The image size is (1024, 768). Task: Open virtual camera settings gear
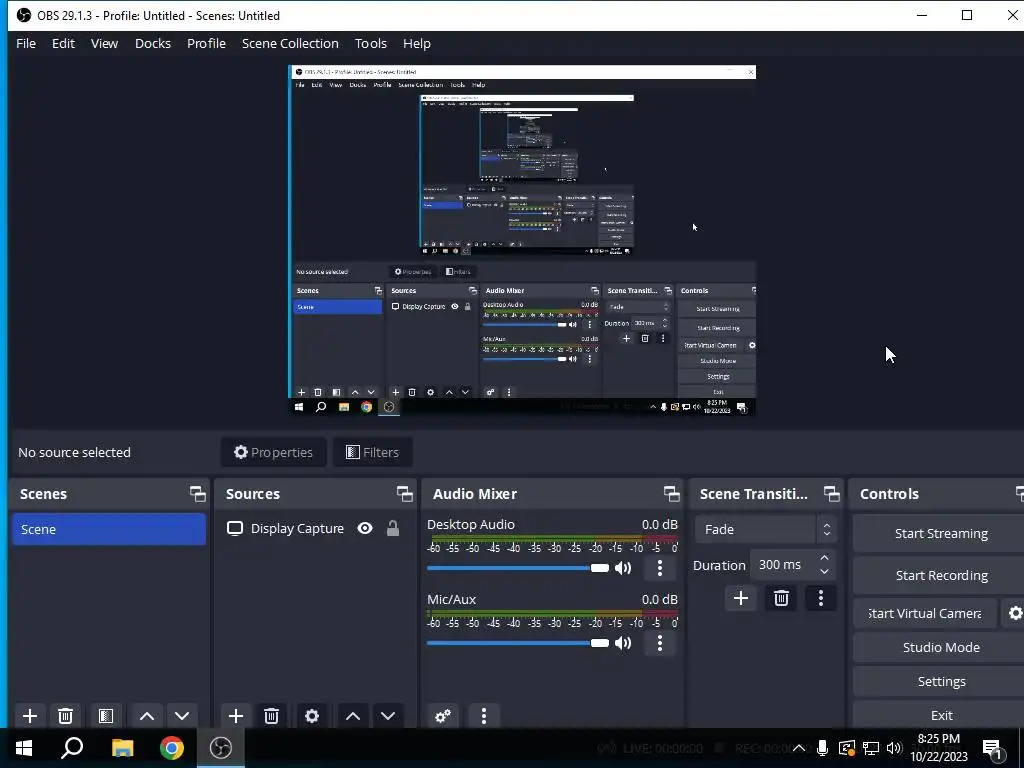tap(1015, 613)
